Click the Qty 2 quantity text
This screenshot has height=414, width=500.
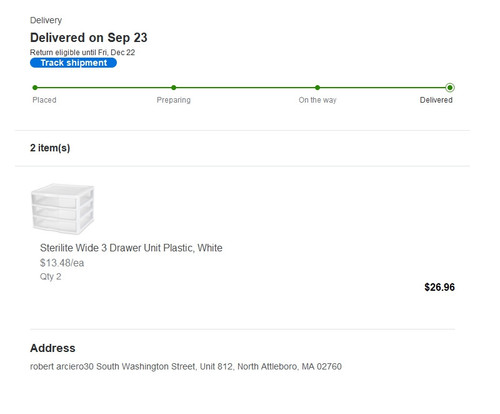pyautogui.click(x=50, y=277)
